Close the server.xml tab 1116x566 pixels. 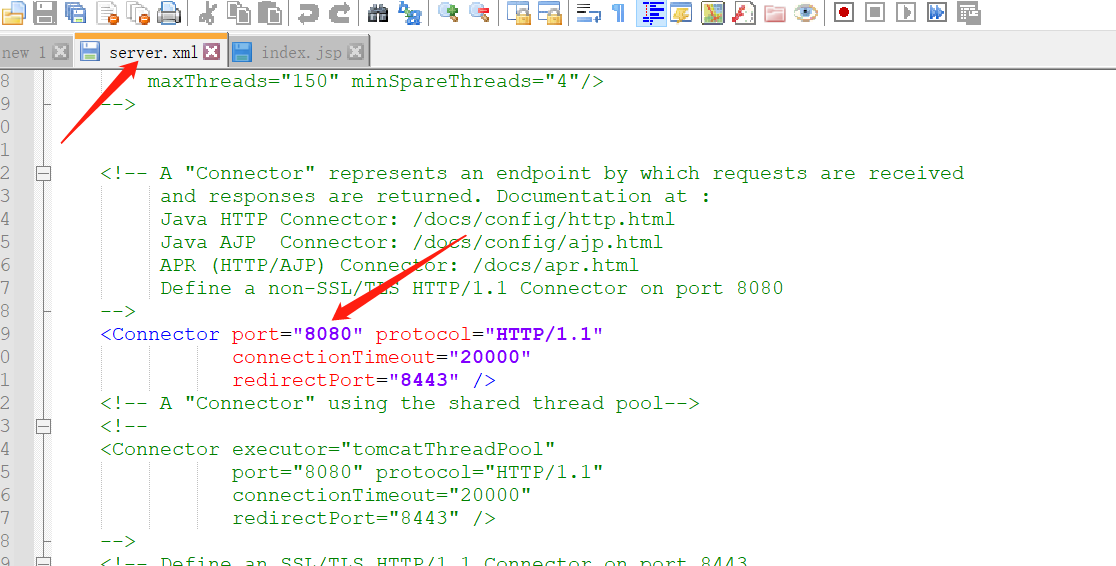coord(211,51)
